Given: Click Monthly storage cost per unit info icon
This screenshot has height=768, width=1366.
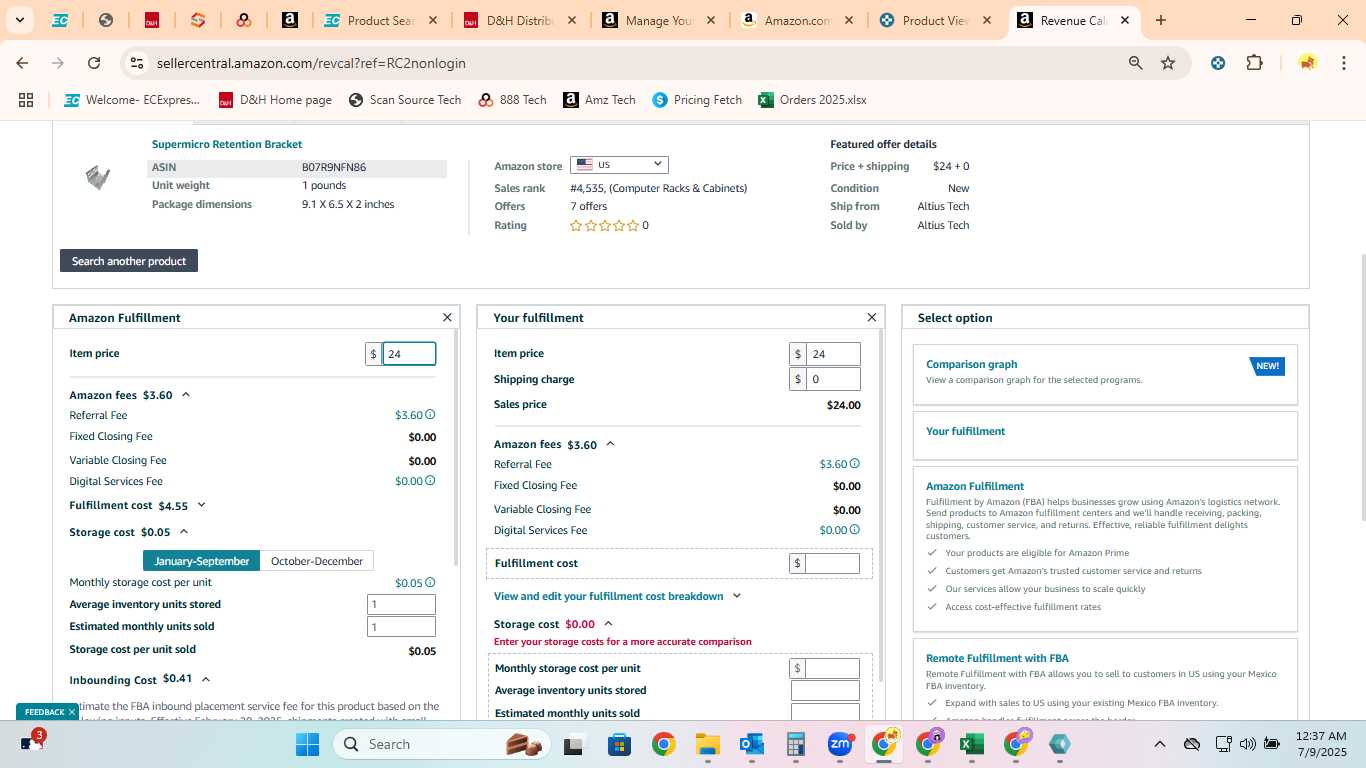Looking at the screenshot, I should tap(430, 583).
